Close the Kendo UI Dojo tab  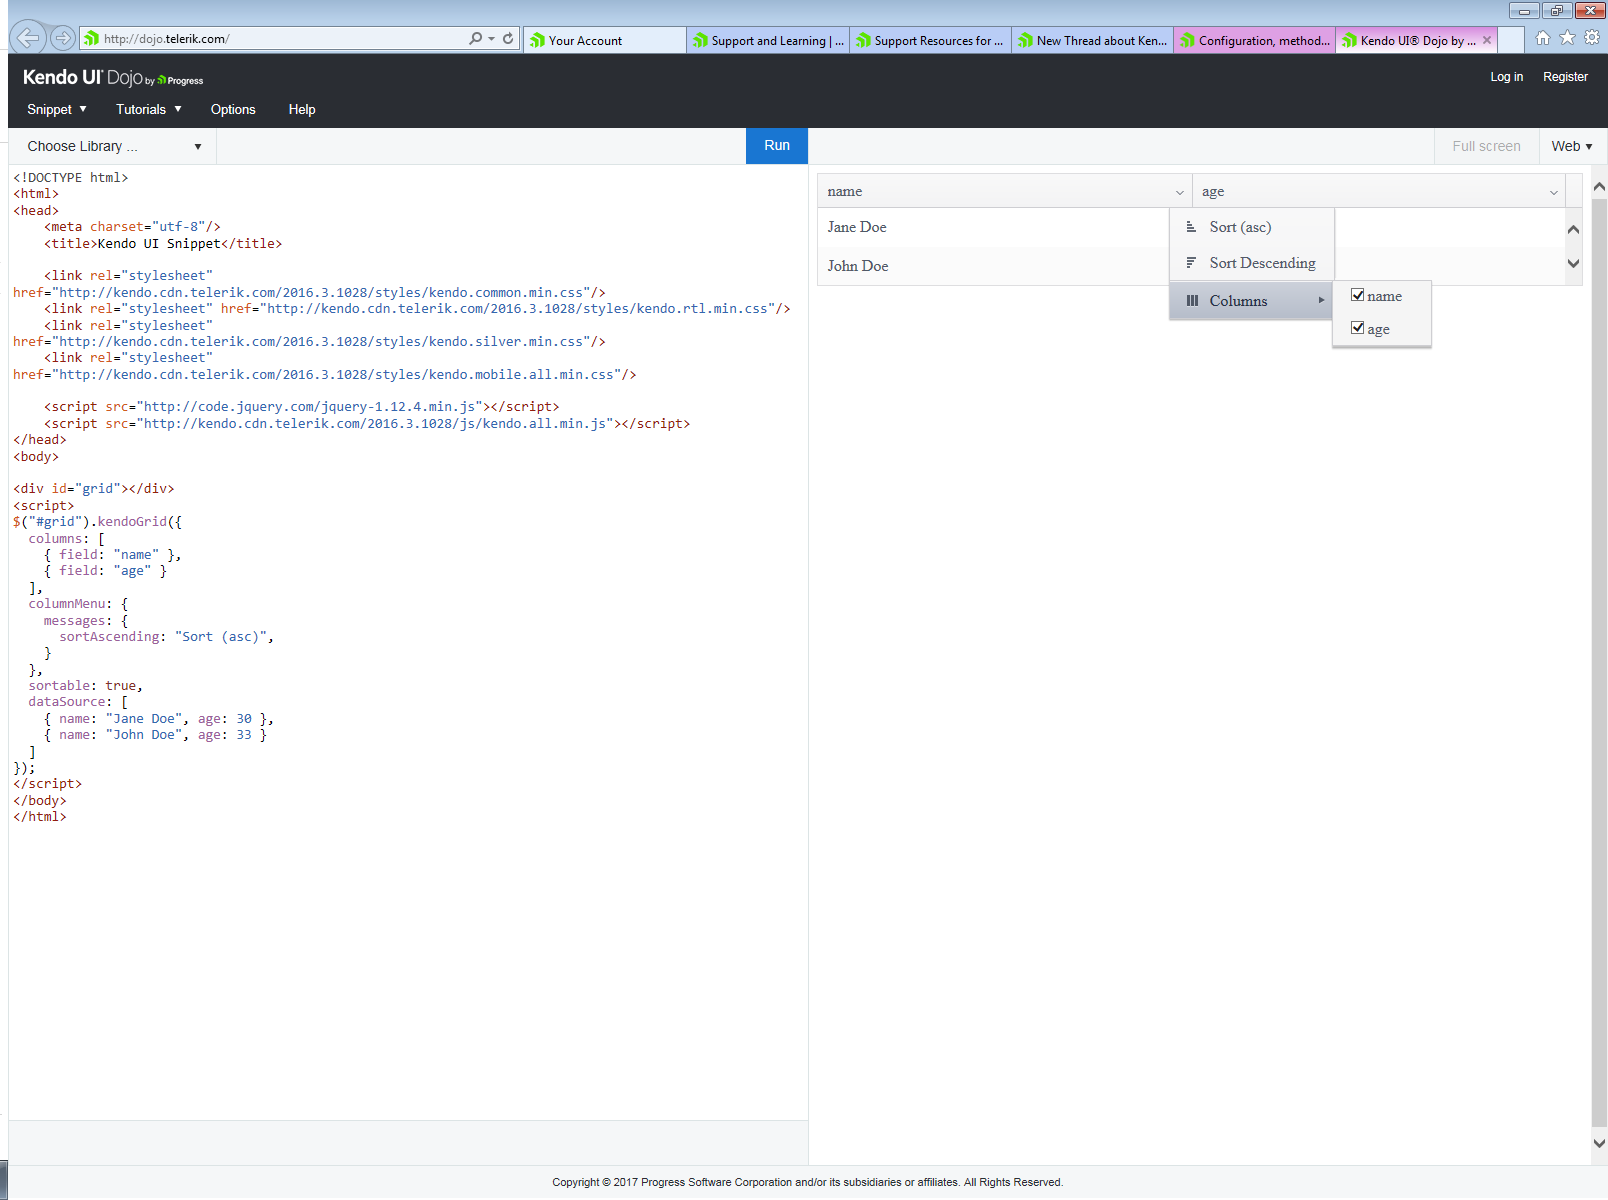[1487, 40]
